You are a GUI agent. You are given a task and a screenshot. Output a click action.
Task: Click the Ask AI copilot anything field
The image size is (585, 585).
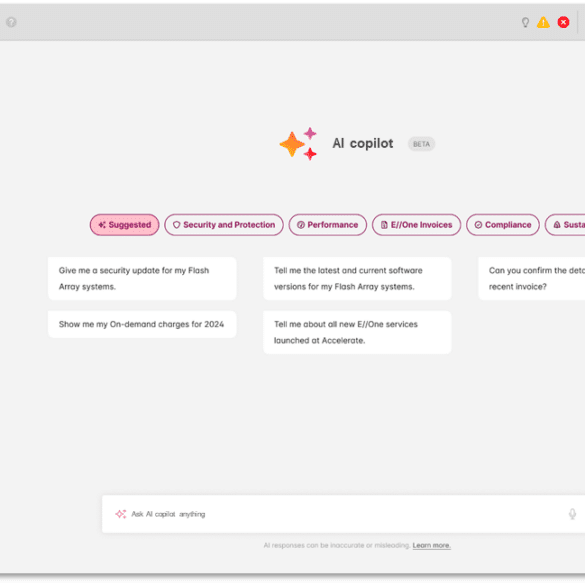click(x=343, y=514)
